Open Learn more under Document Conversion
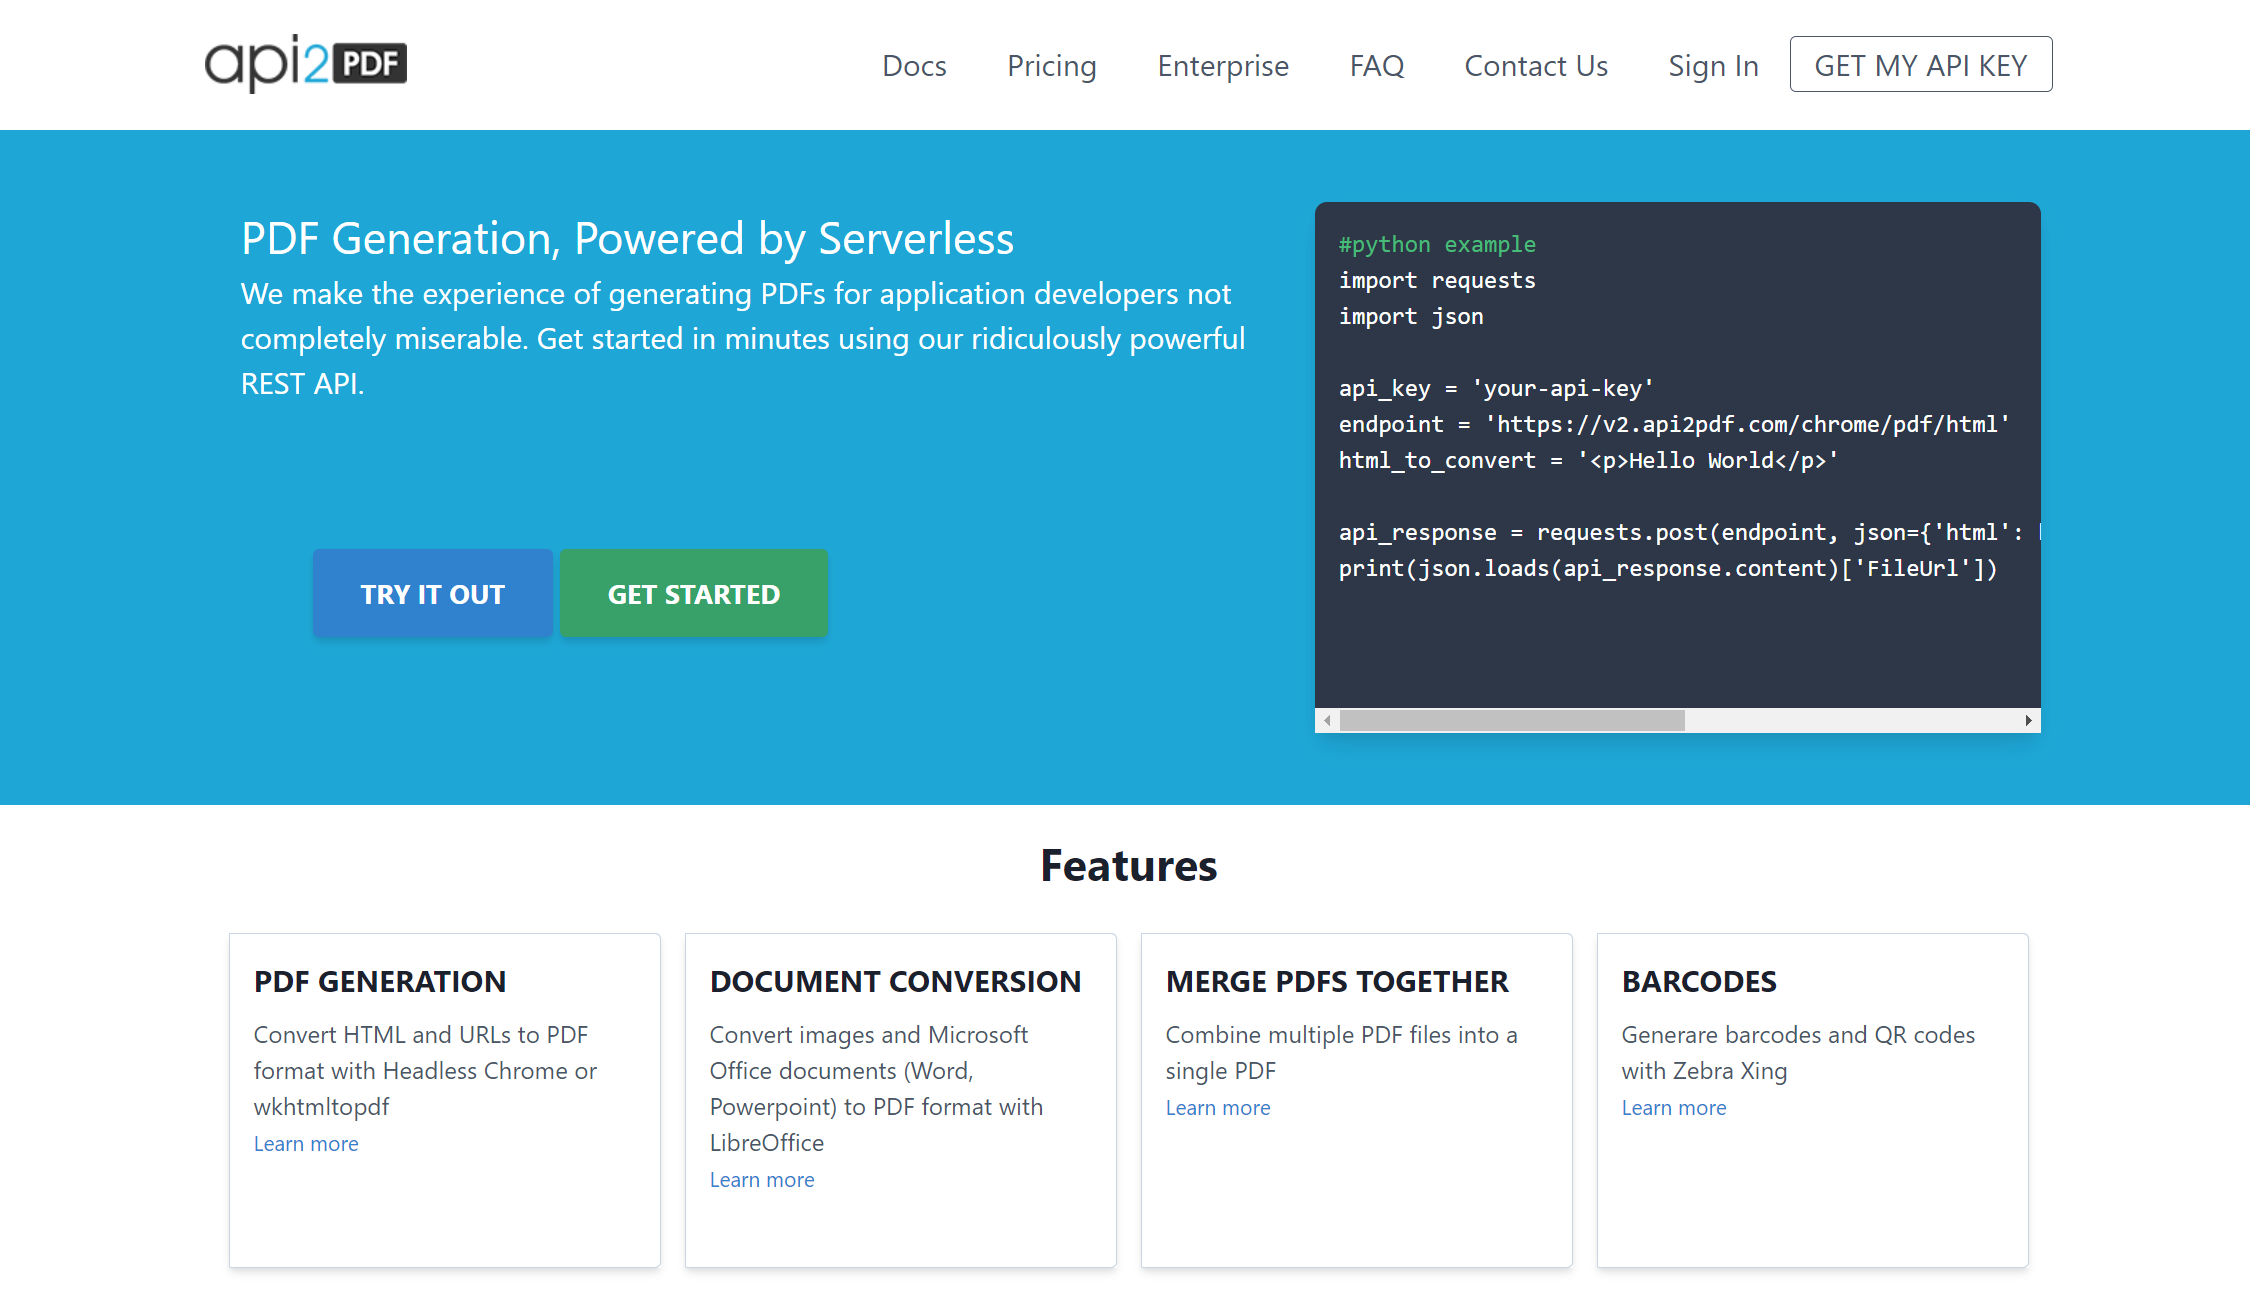Screen dimensions: 2250x1290 pos(762,1179)
